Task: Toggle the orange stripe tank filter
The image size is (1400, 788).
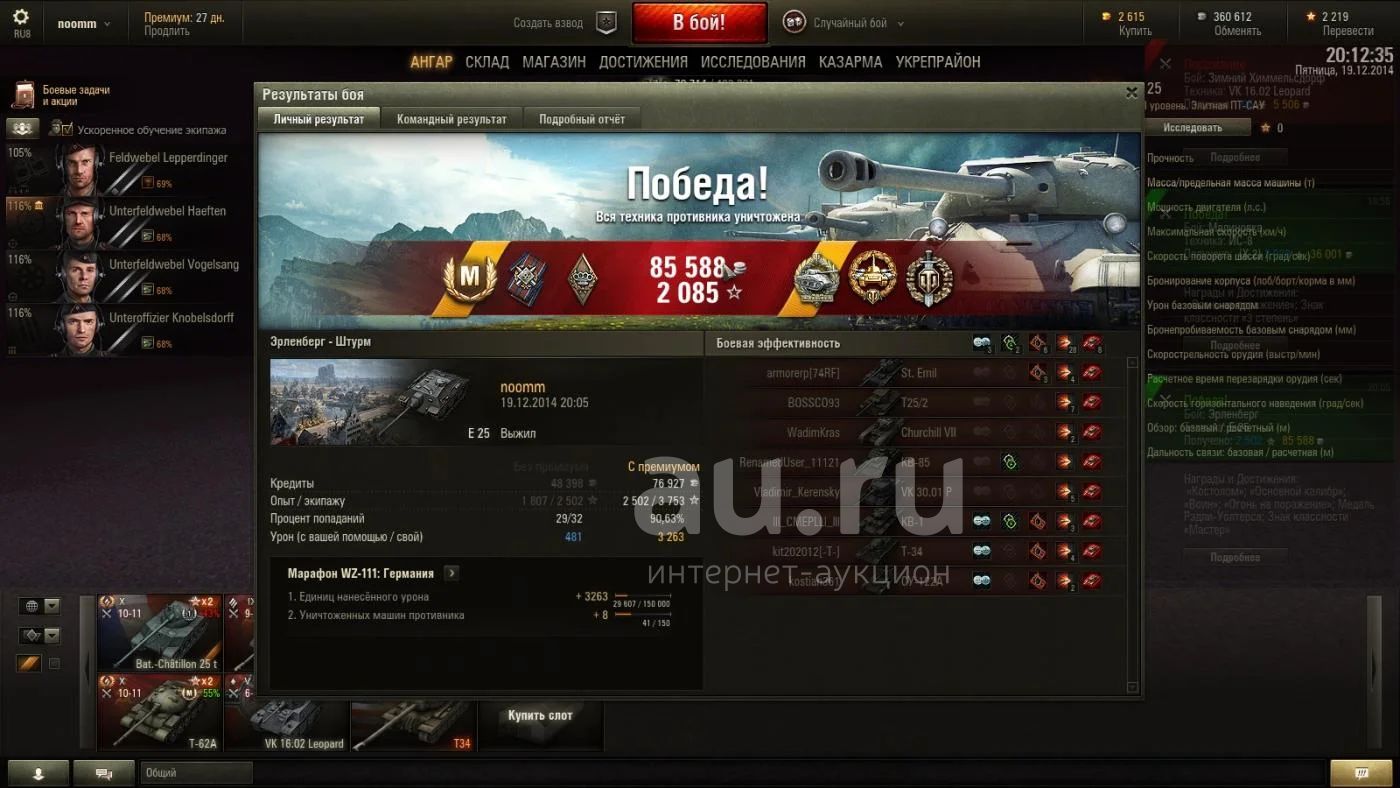Action: pyautogui.click(x=29, y=663)
